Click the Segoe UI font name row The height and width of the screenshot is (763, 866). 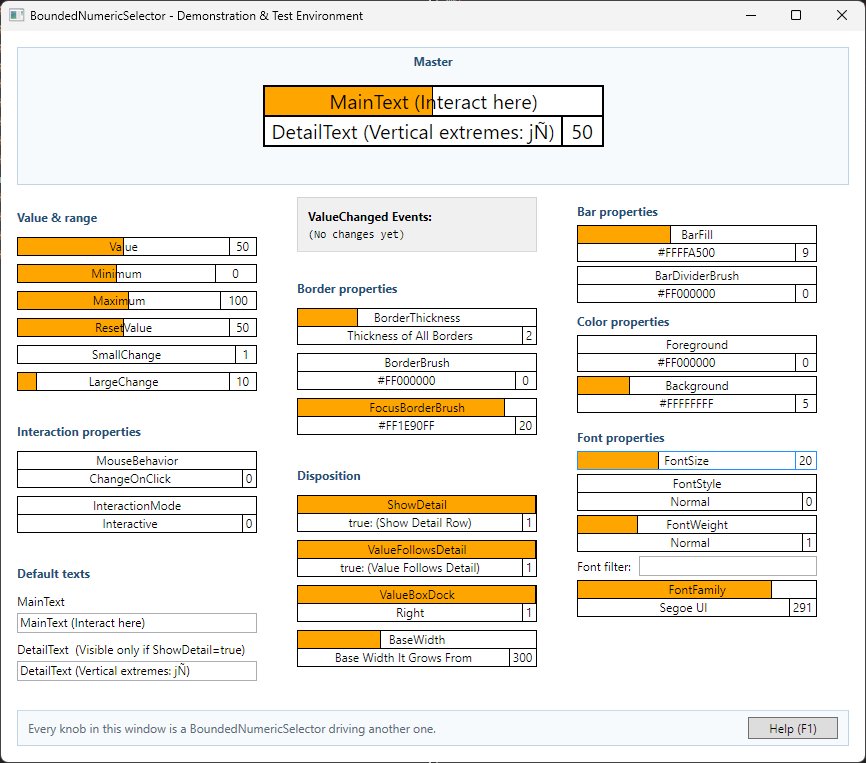pyautogui.click(x=683, y=608)
